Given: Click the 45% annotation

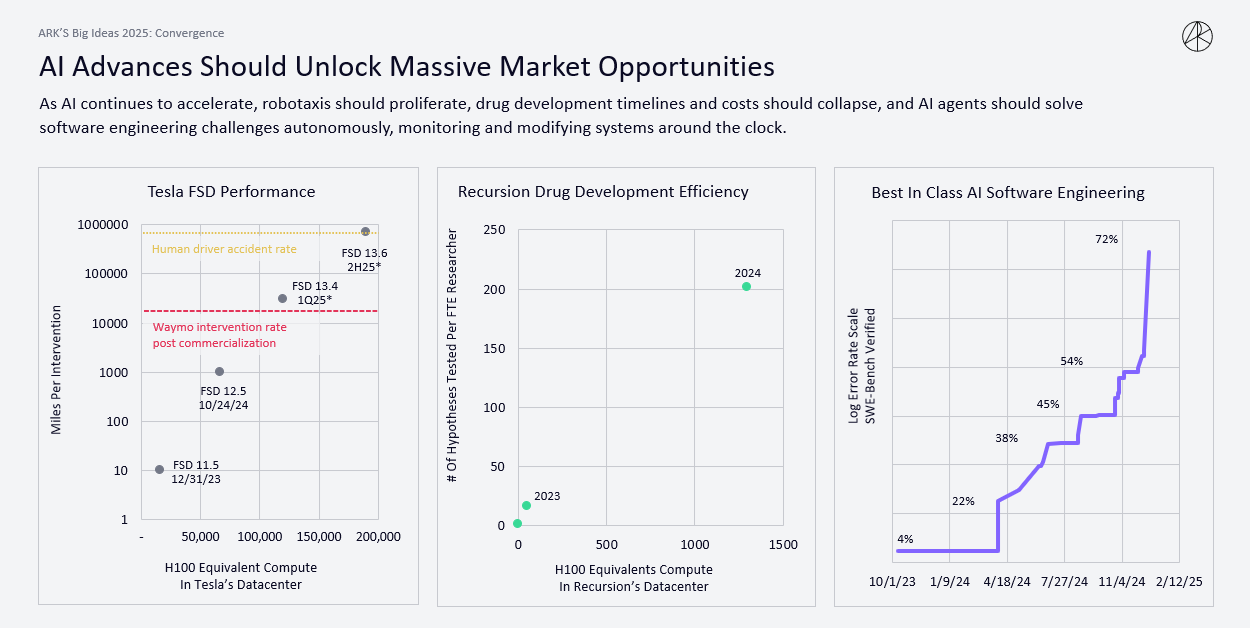Looking at the screenshot, I should (1048, 404).
